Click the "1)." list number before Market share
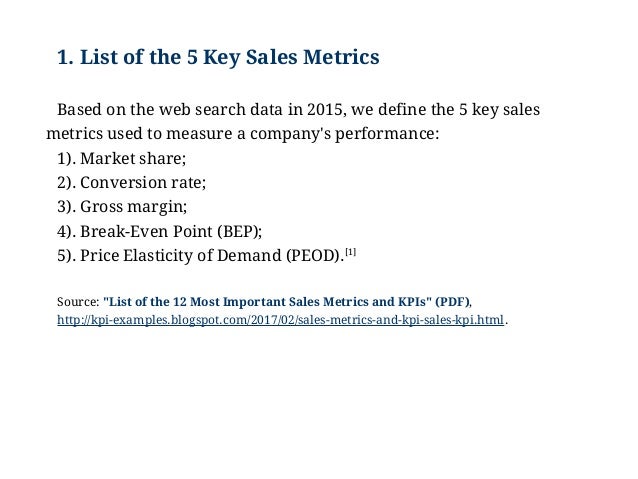Screen dimensions: 638x479 pos(67,158)
